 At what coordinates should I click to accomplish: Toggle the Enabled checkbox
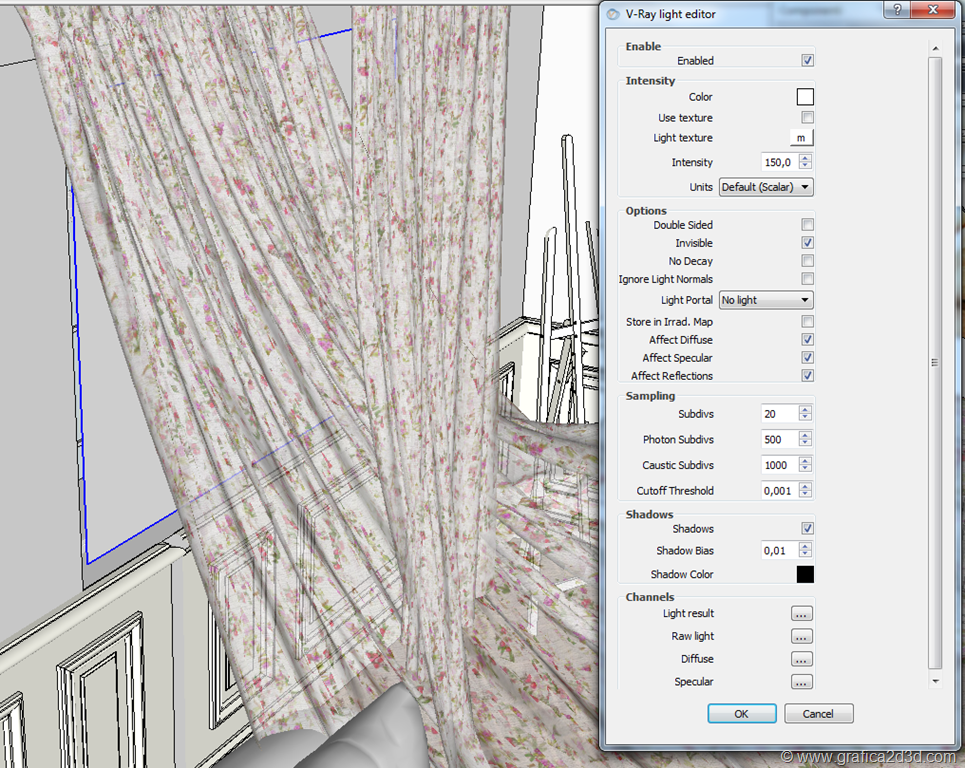808,61
